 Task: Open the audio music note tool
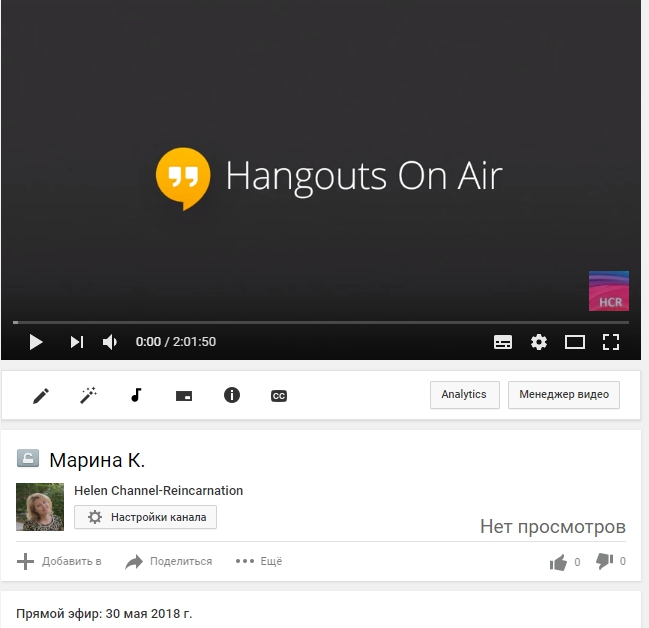[x=136, y=395]
